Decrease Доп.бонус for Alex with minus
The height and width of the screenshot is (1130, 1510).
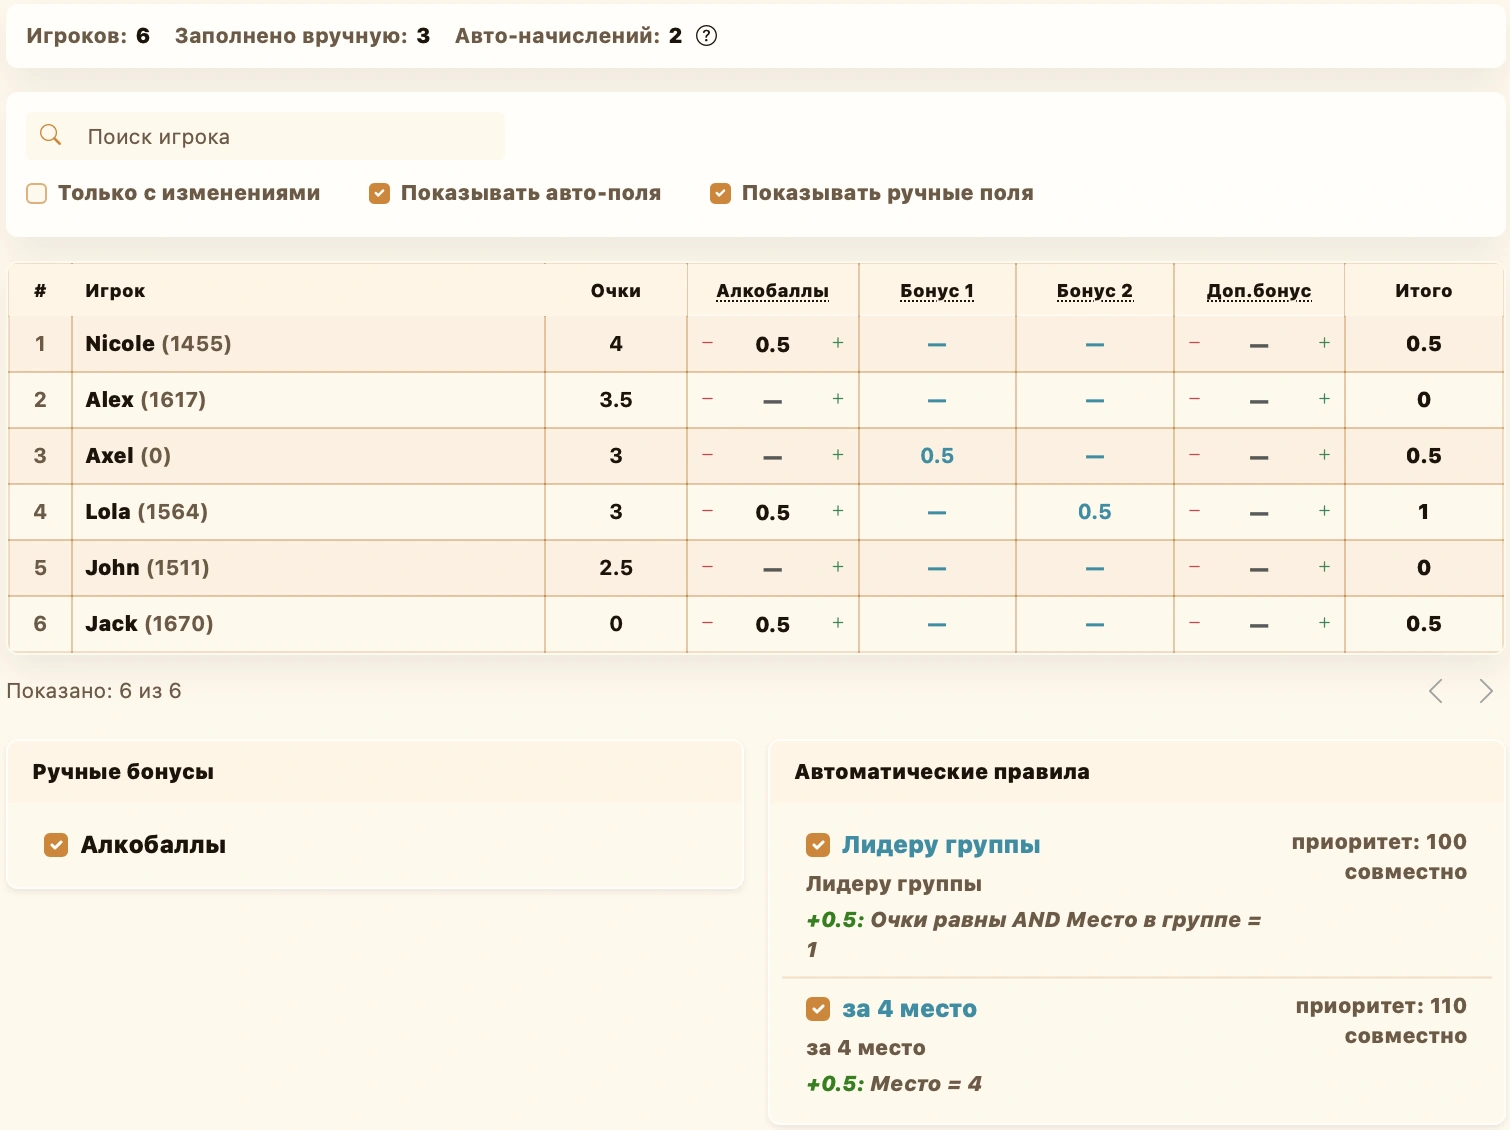[x=1194, y=399]
